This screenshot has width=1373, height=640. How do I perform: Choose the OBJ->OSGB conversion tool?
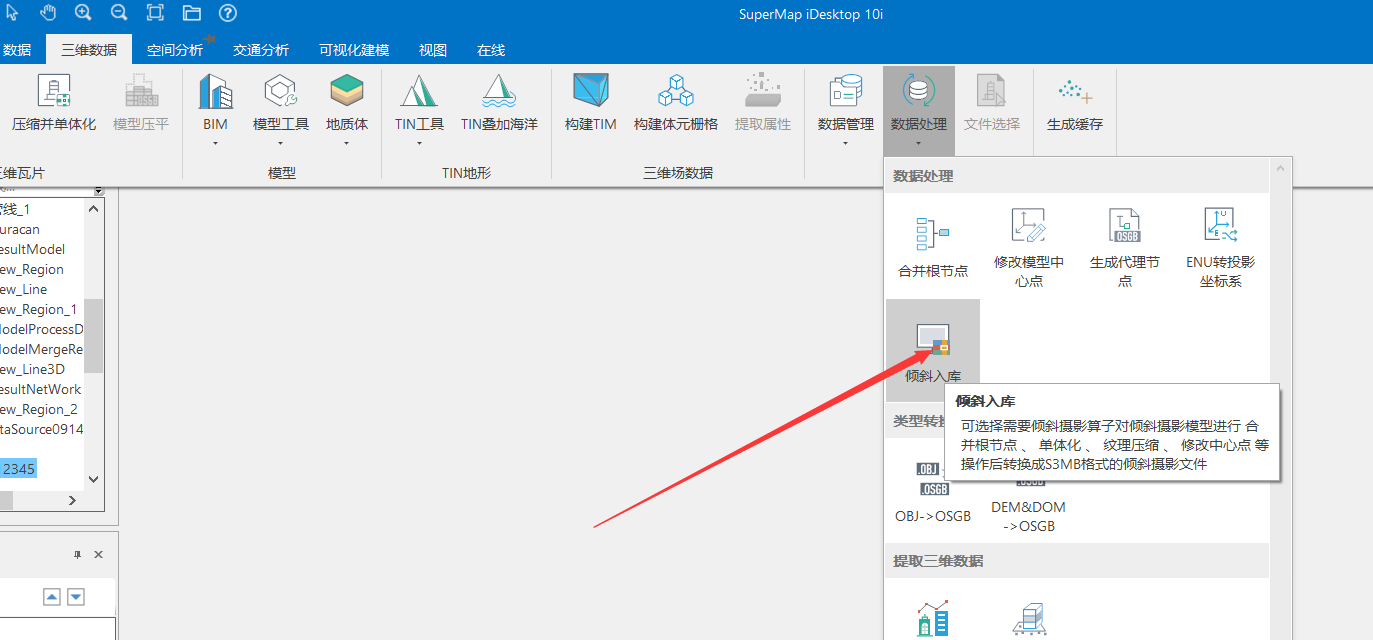[x=933, y=494]
